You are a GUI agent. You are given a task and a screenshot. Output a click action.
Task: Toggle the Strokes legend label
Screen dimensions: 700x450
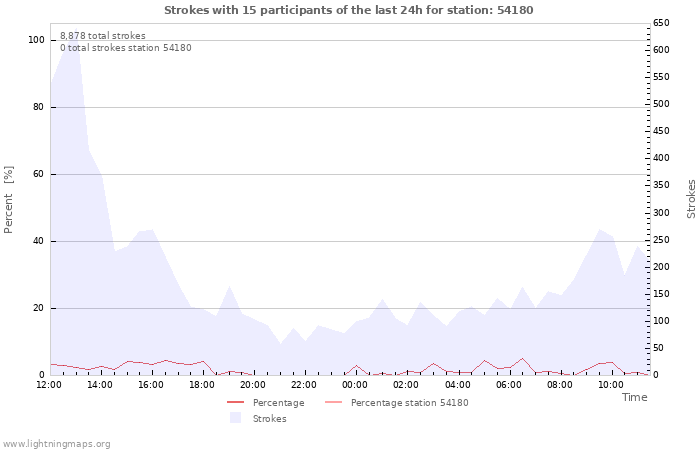[269, 419]
